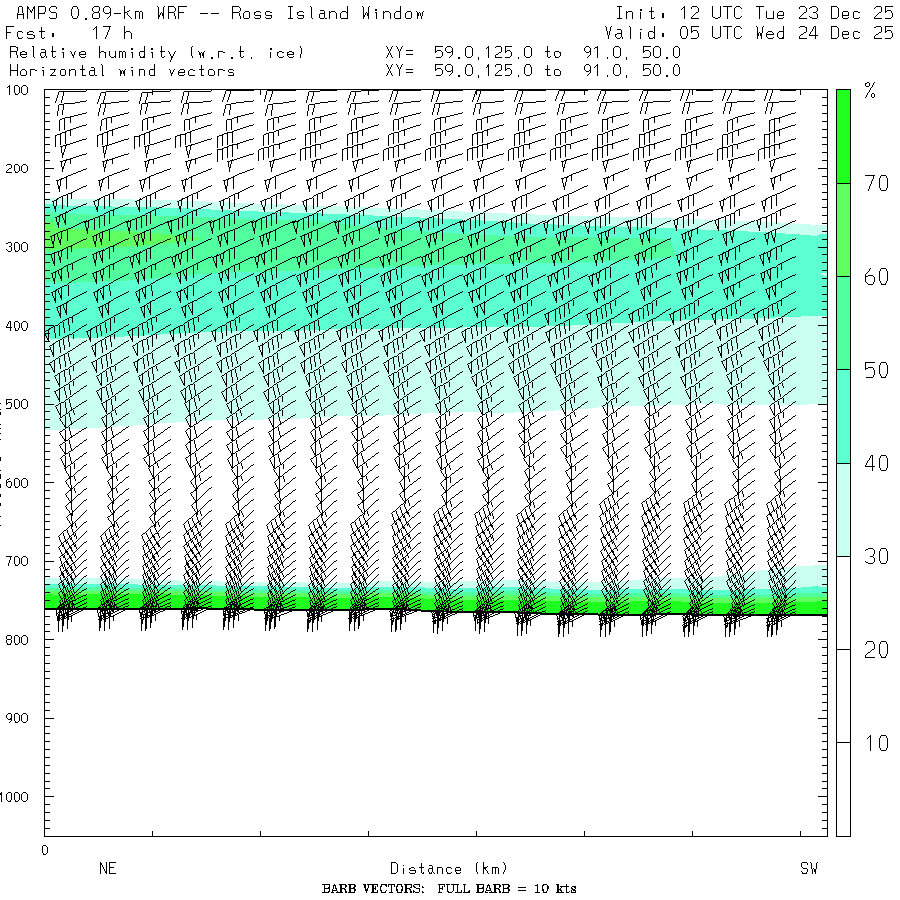Click the 0 label at the x-axis origin
Screen dimensions: 900x900
44,850
